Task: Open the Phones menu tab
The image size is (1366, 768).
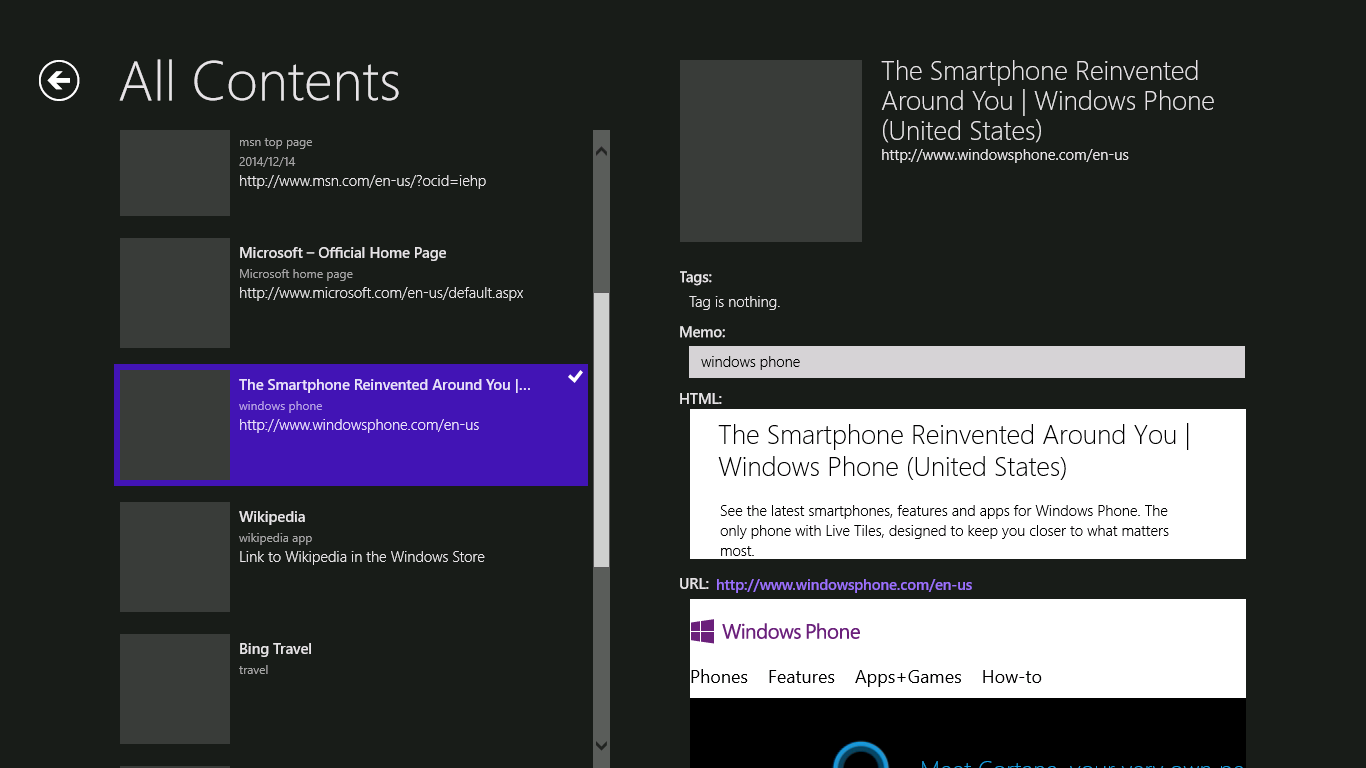Action: tap(719, 677)
